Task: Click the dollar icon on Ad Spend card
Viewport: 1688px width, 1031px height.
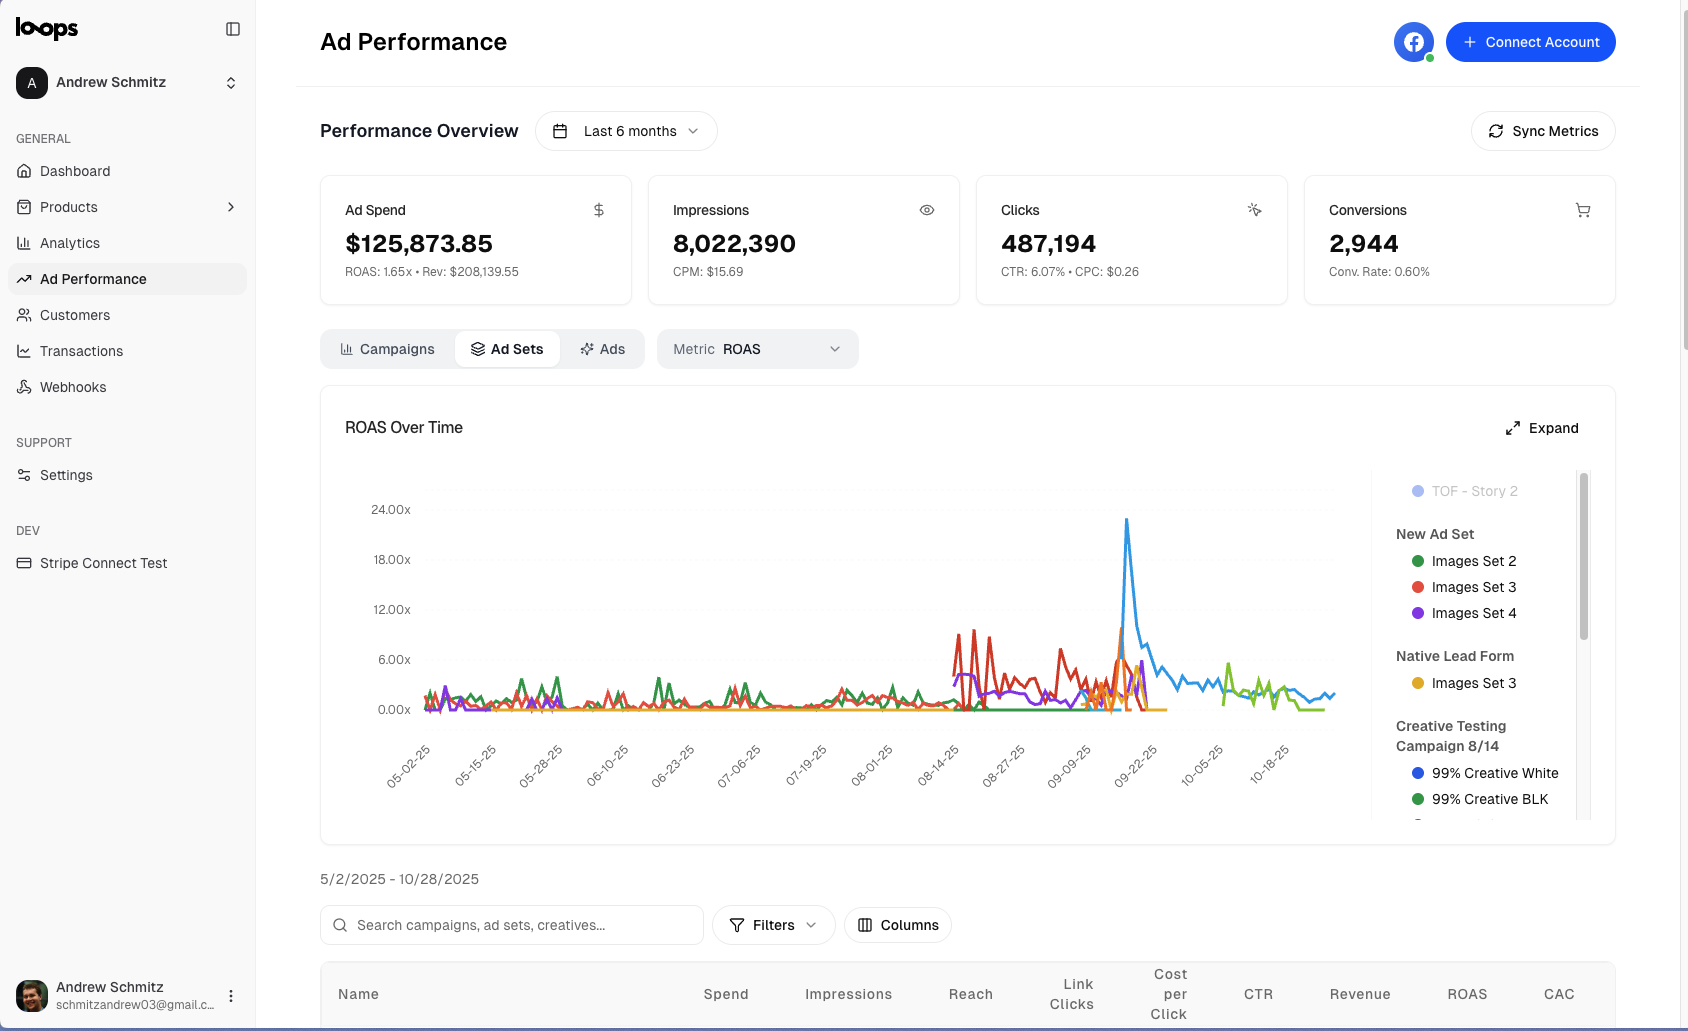Action: pyautogui.click(x=598, y=210)
